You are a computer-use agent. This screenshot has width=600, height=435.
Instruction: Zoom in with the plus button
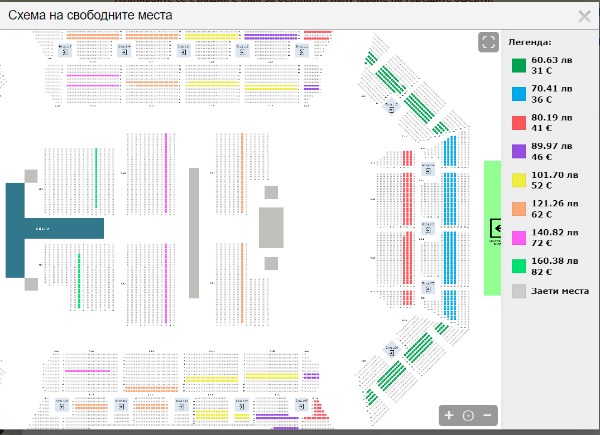click(x=449, y=415)
